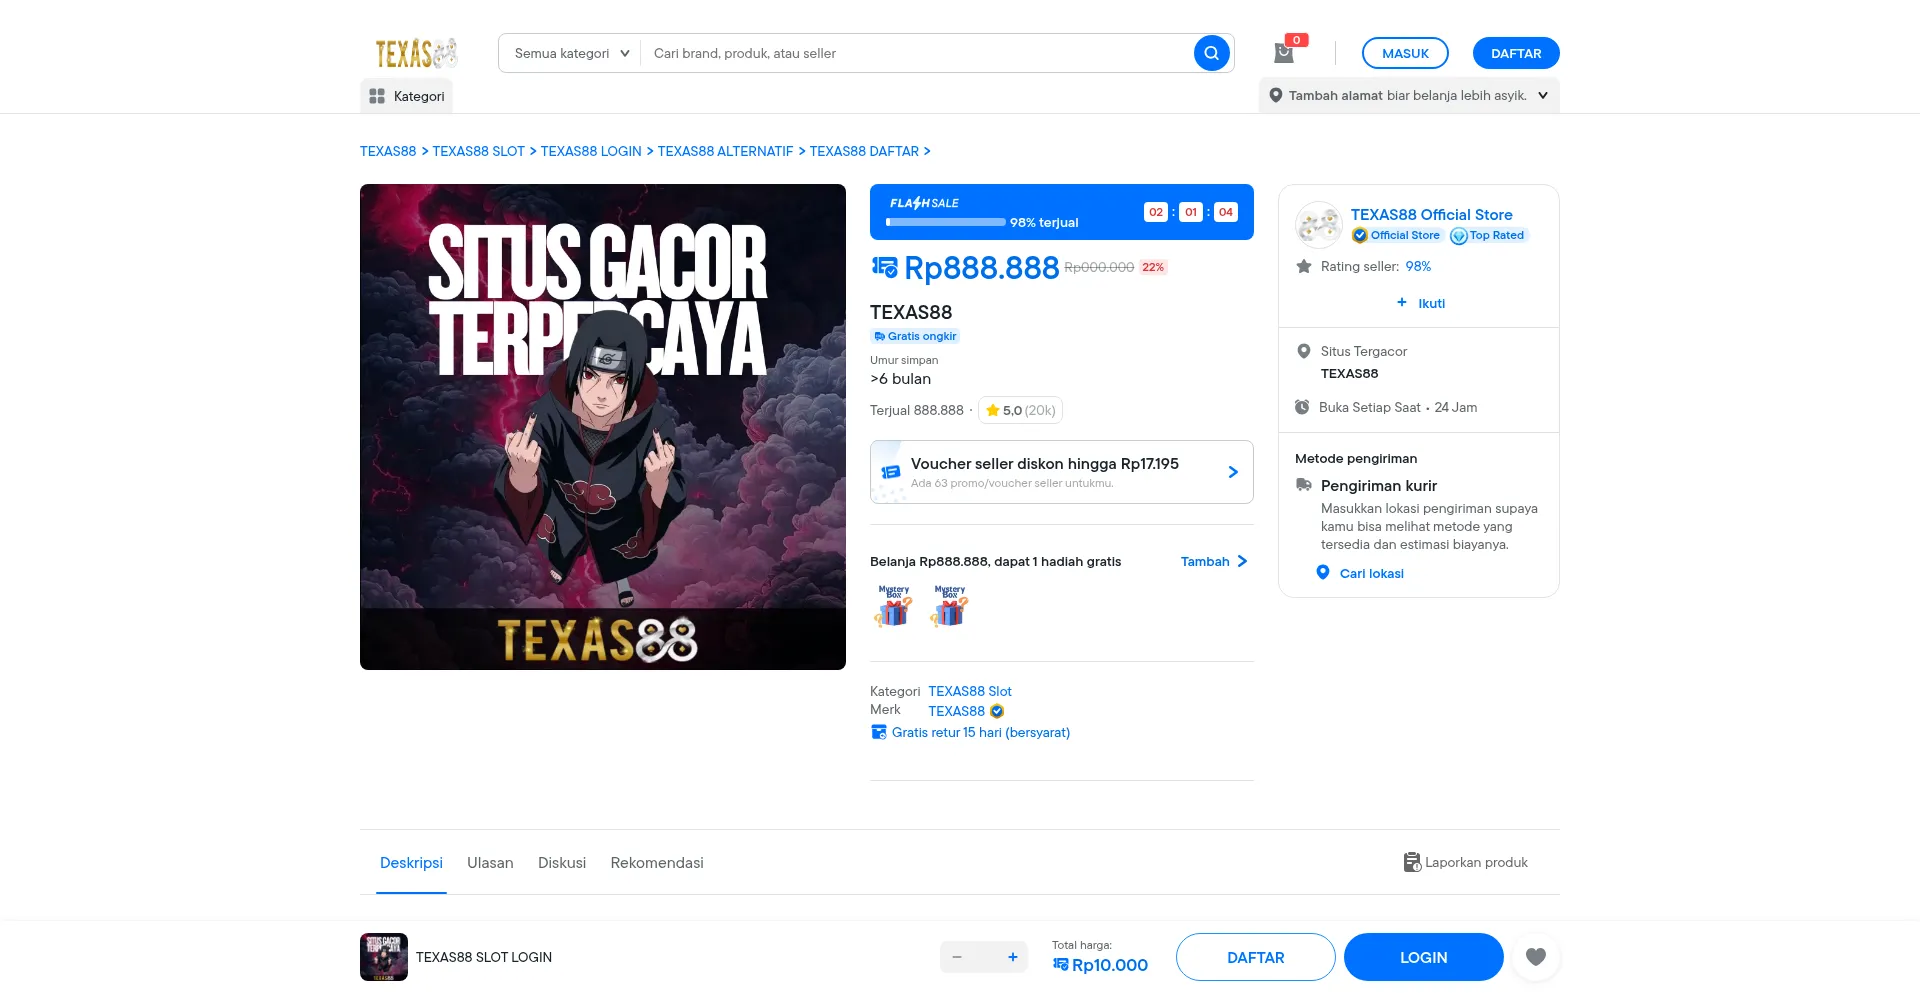Click the flash sale 98% terjual progress bar

click(x=946, y=222)
